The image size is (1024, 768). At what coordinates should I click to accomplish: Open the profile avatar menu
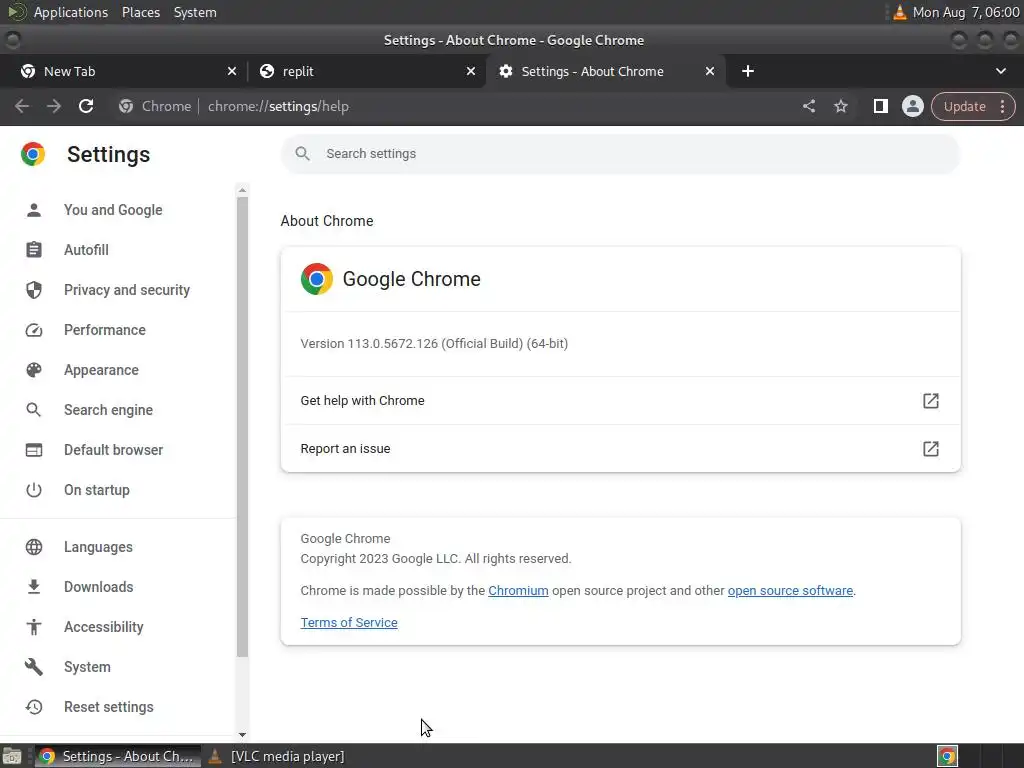point(912,106)
